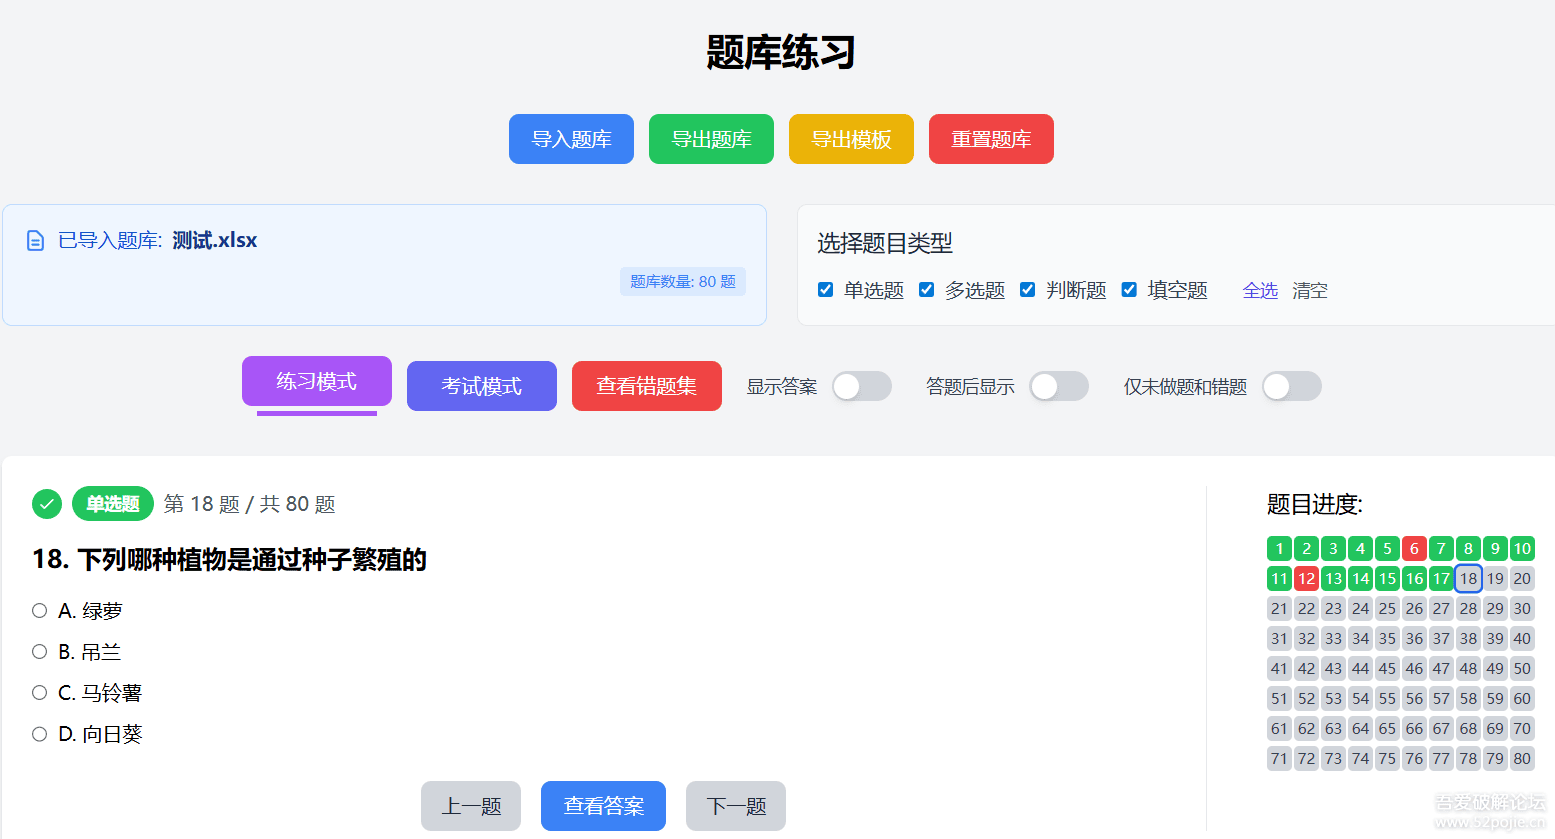The height and width of the screenshot is (839, 1555).
Task: Reveal the answer via 查看答案
Action: 603,806
